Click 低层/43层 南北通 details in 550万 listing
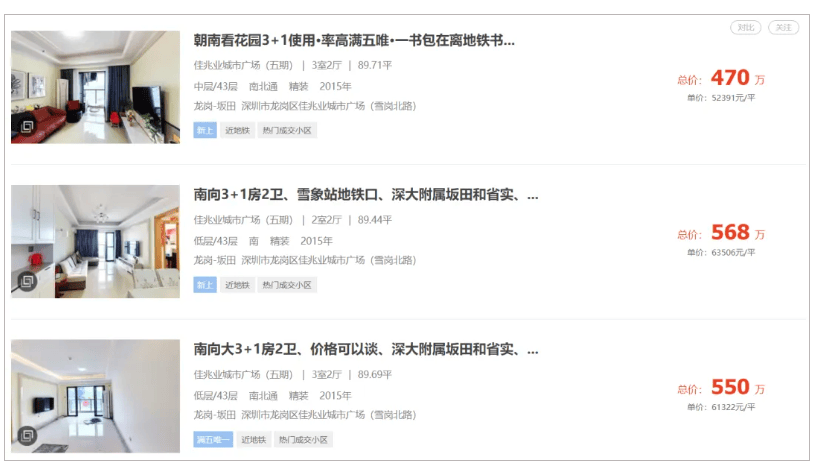The image size is (821, 470). click(x=272, y=396)
